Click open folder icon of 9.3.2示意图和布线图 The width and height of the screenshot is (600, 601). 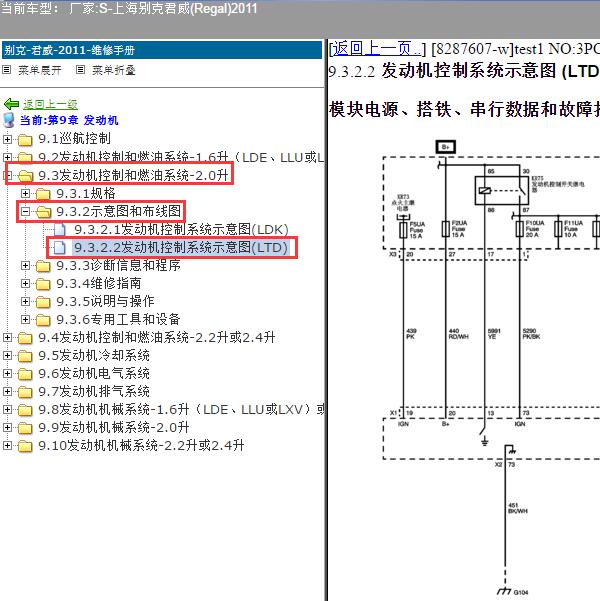tap(43, 212)
